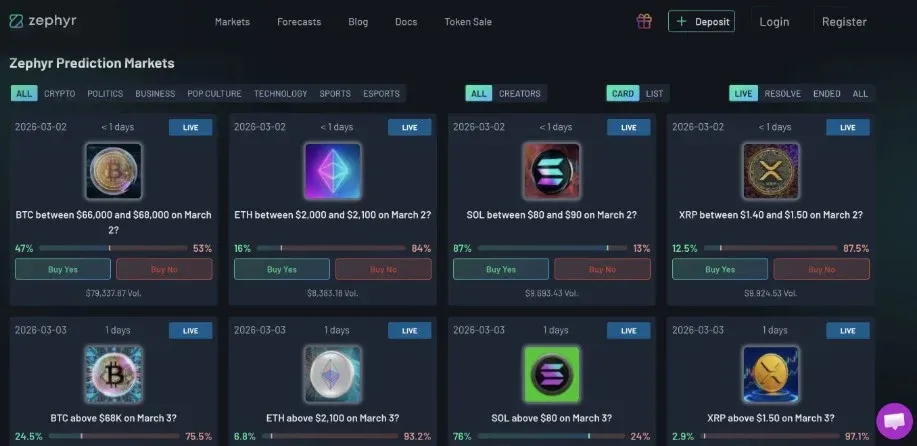
Task: Open the purple chat support bubble
Action: (x=894, y=421)
